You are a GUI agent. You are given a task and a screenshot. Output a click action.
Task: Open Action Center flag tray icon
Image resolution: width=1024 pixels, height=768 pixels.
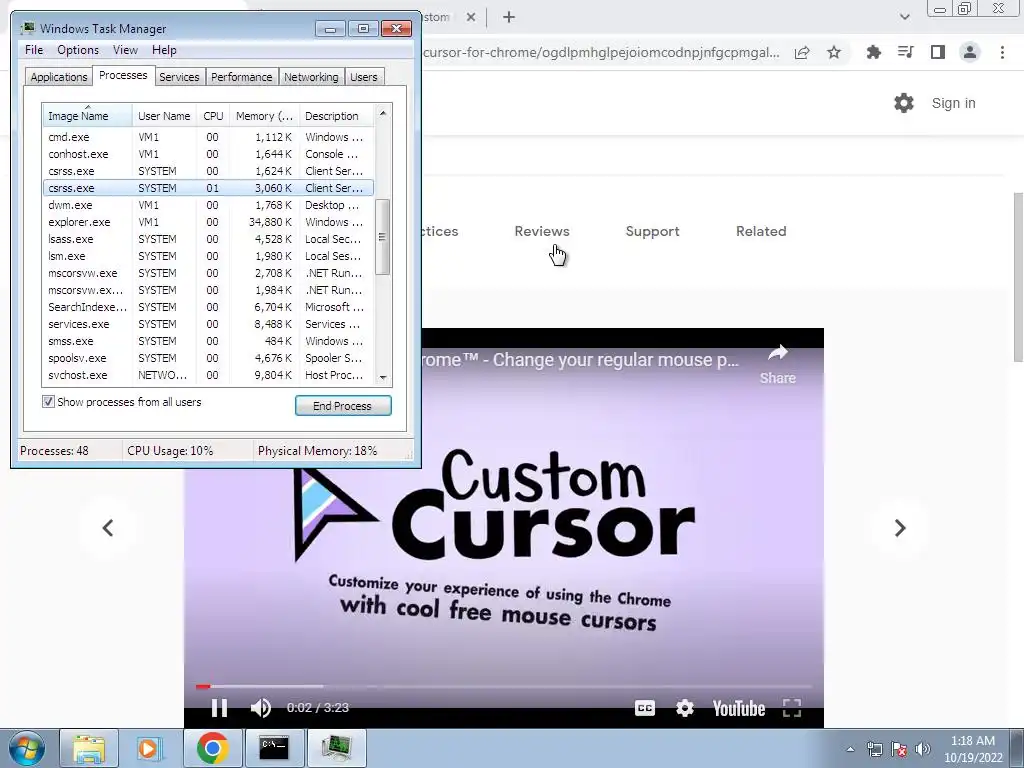[899, 749]
